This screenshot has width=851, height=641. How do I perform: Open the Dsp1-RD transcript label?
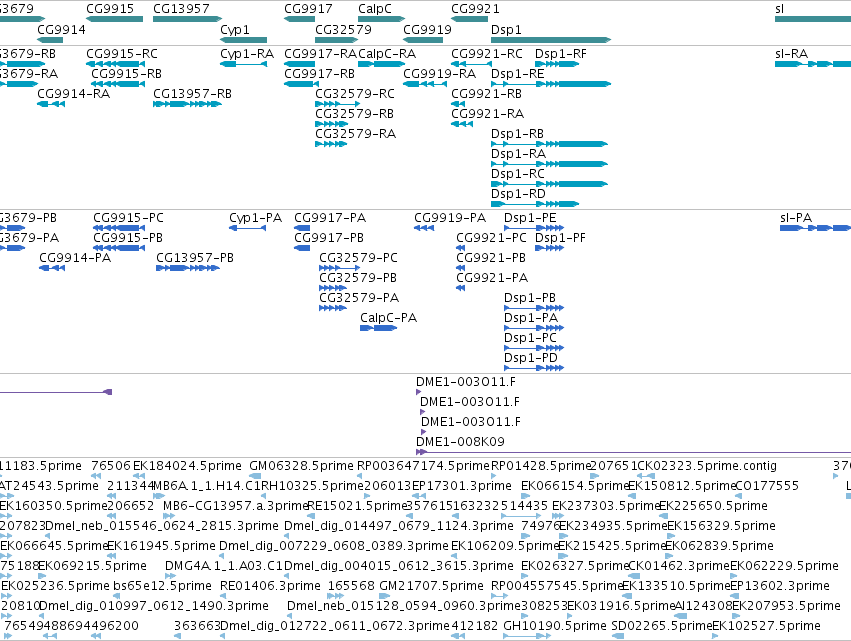coord(518,194)
